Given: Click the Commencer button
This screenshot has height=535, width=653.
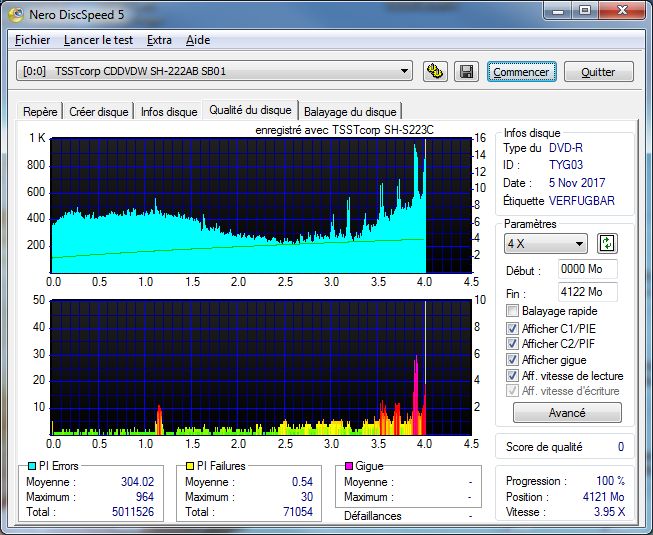Looking at the screenshot, I should 521,72.
